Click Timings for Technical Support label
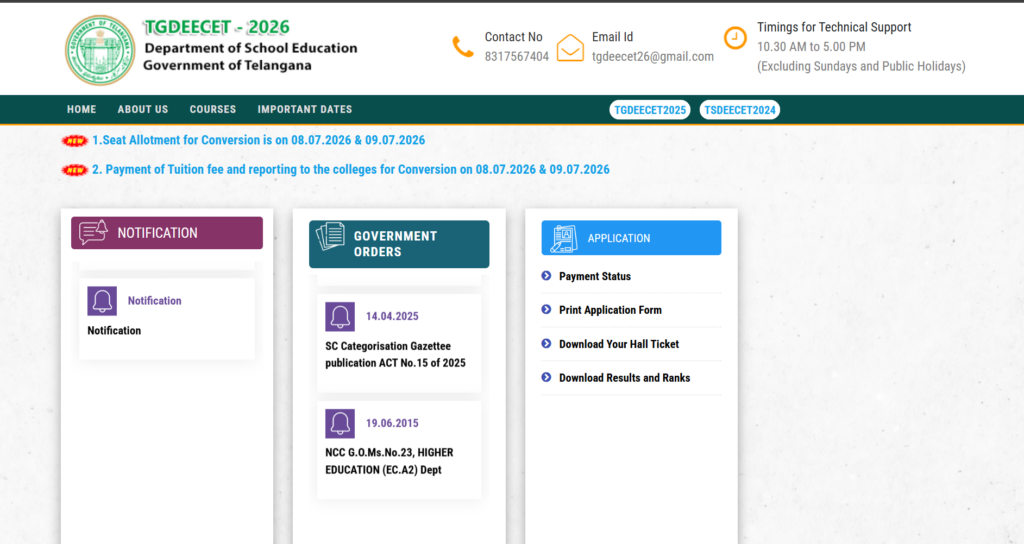The image size is (1024, 544). tap(834, 27)
